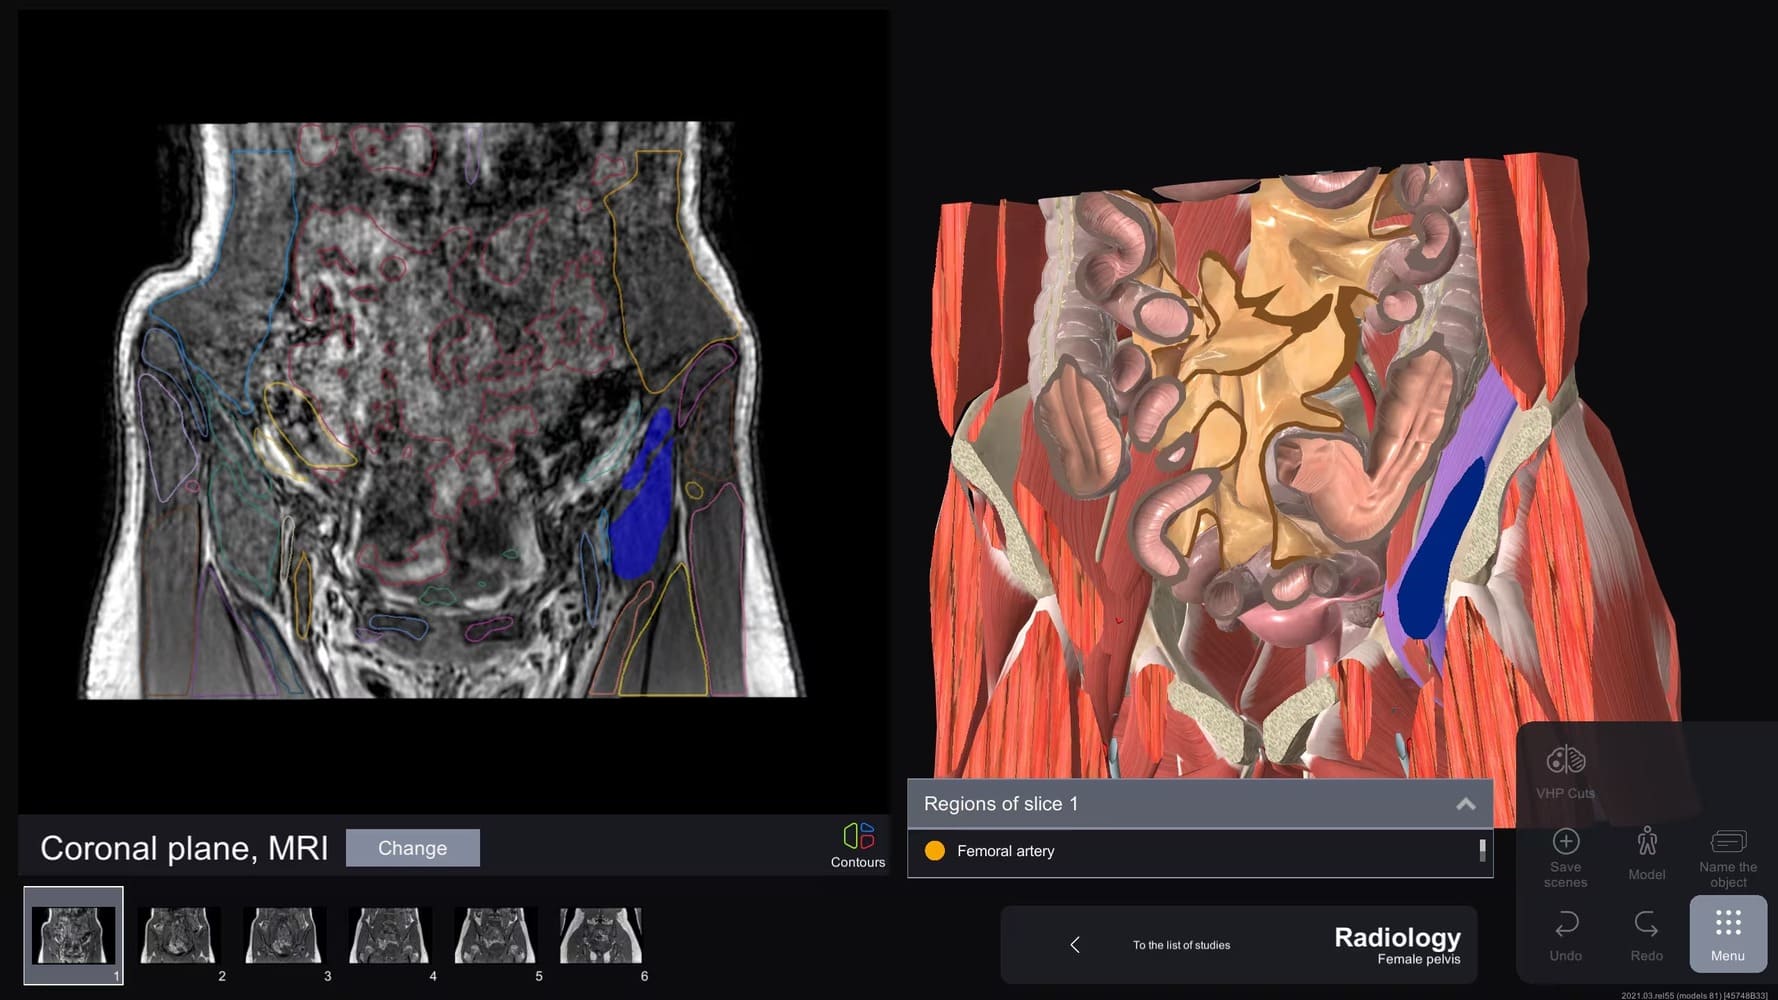Select the highlighted slice 1 thumbnail
The width and height of the screenshot is (1778, 1000).
coord(72,934)
